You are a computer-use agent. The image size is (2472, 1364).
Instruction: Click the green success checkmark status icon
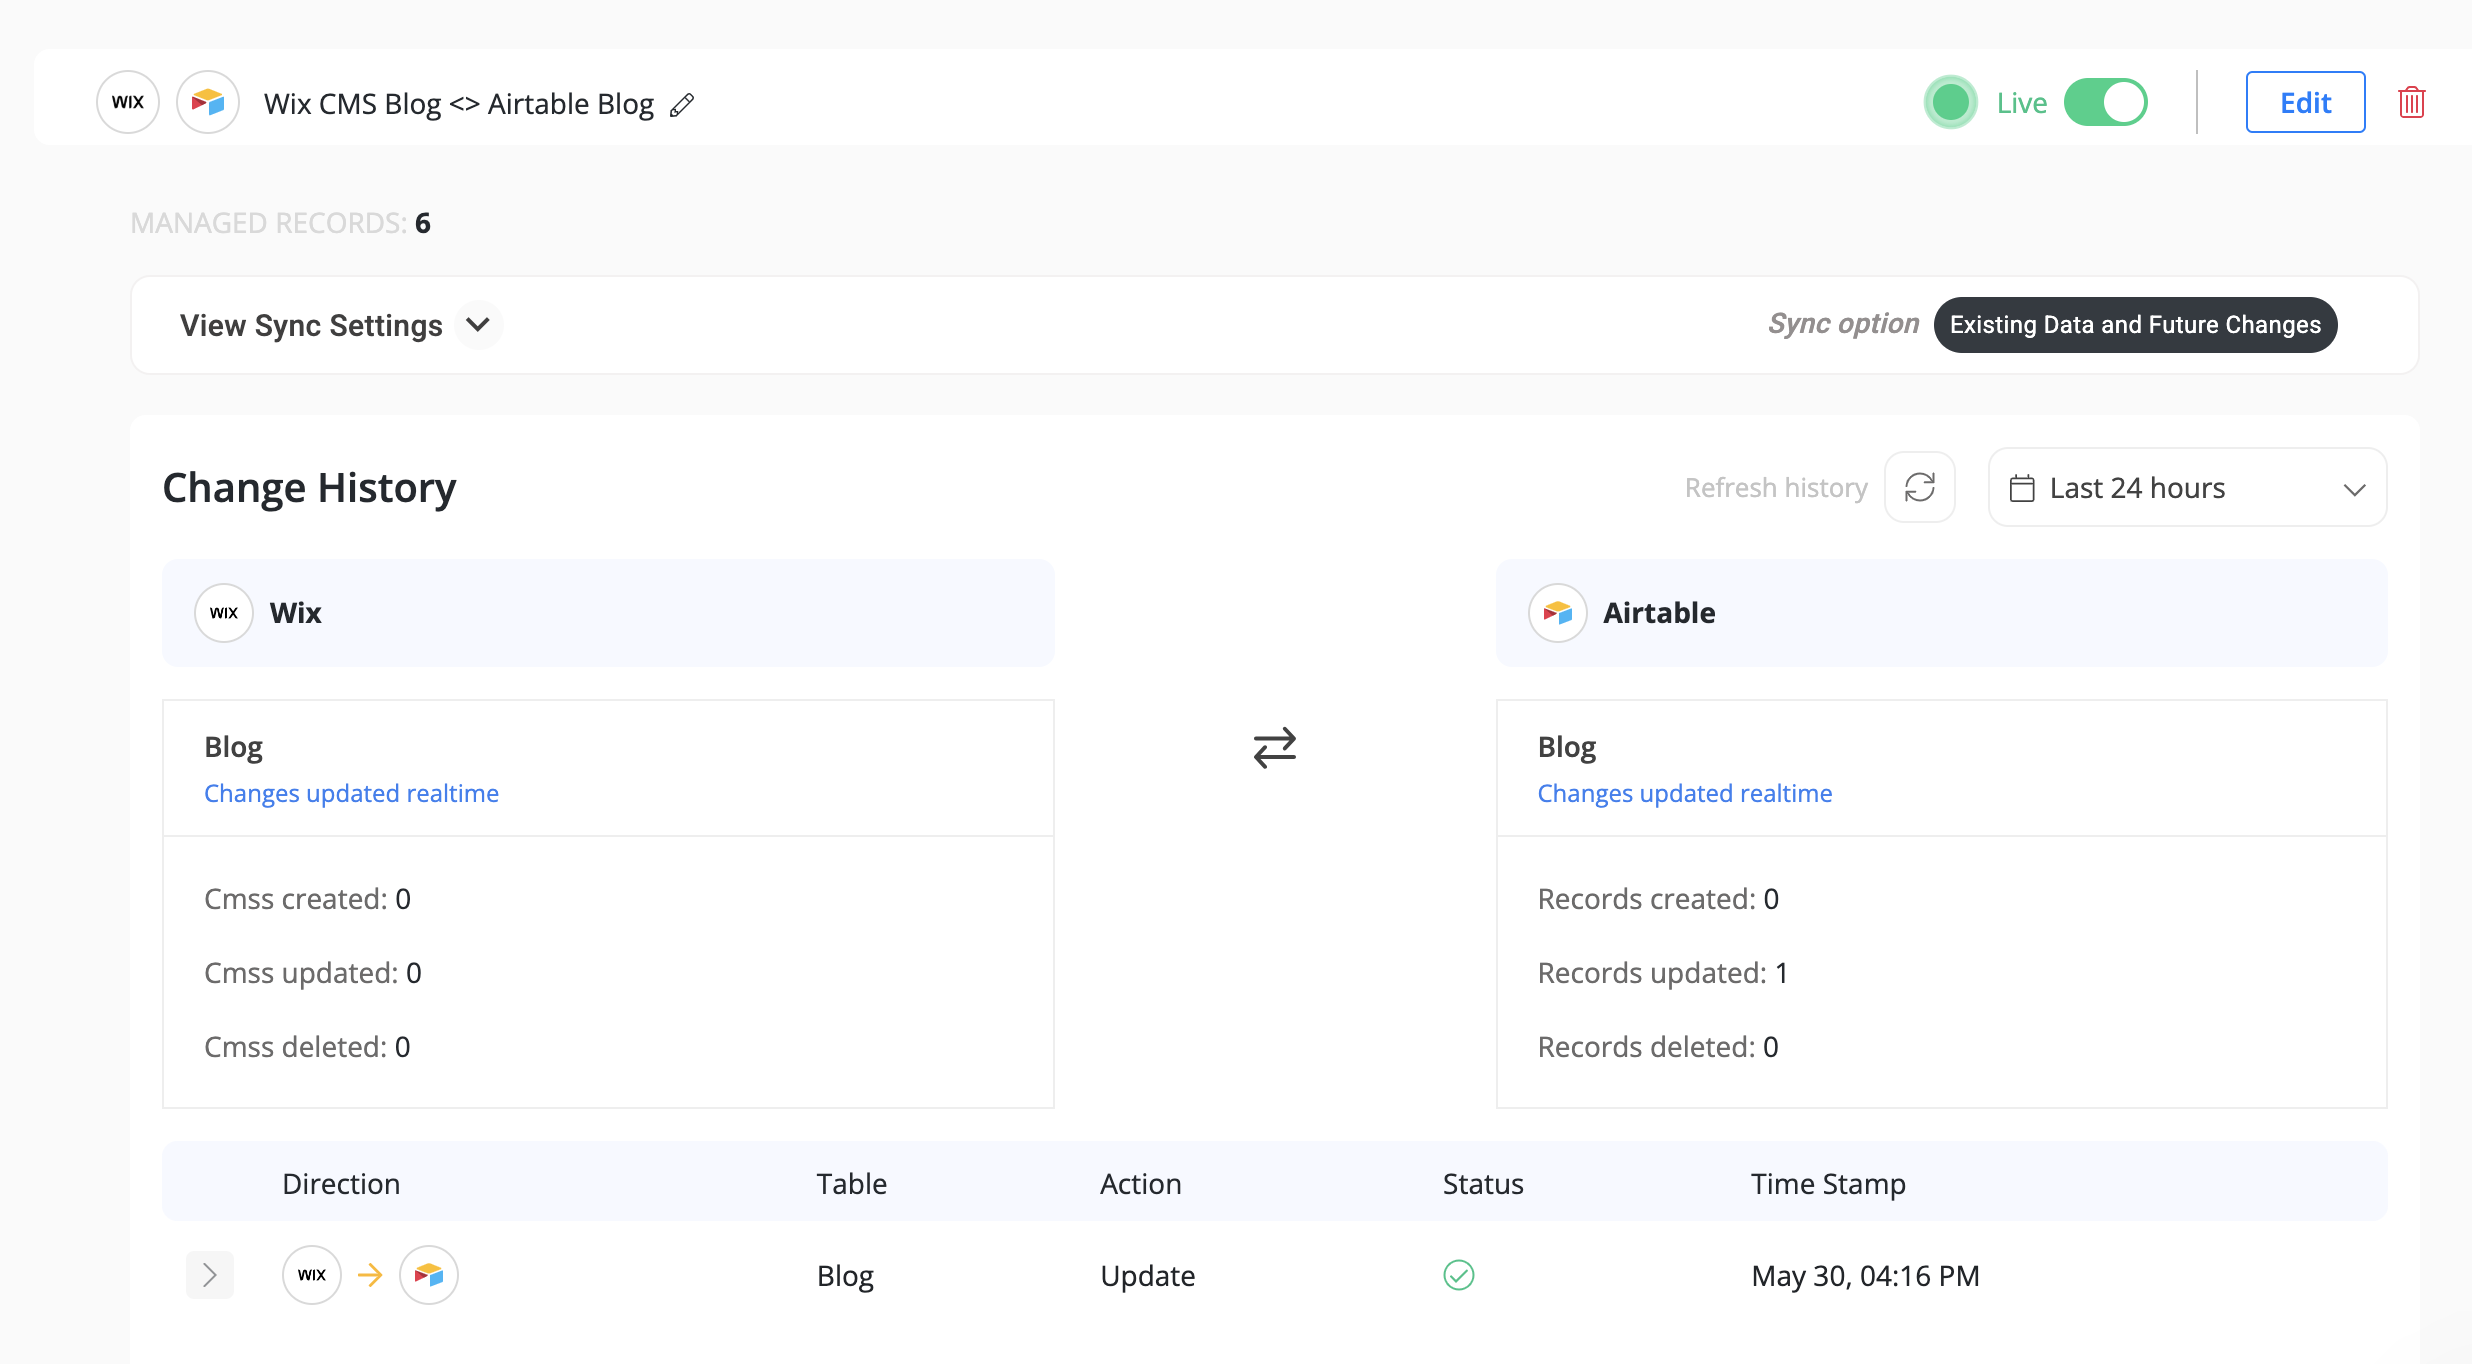coord(1459,1275)
